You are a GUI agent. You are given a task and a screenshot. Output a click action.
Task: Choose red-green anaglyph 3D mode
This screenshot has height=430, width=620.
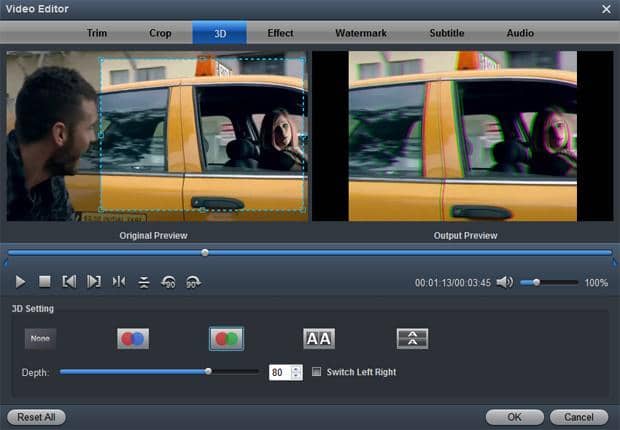click(x=226, y=339)
